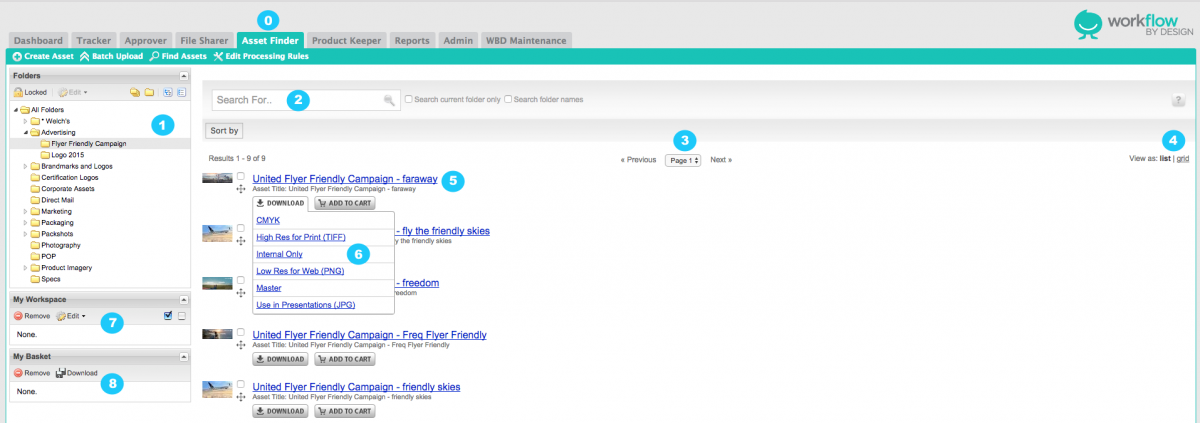The image size is (1200, 423).
Task: Go to the Next results page
Action: (x=721, y=159)
